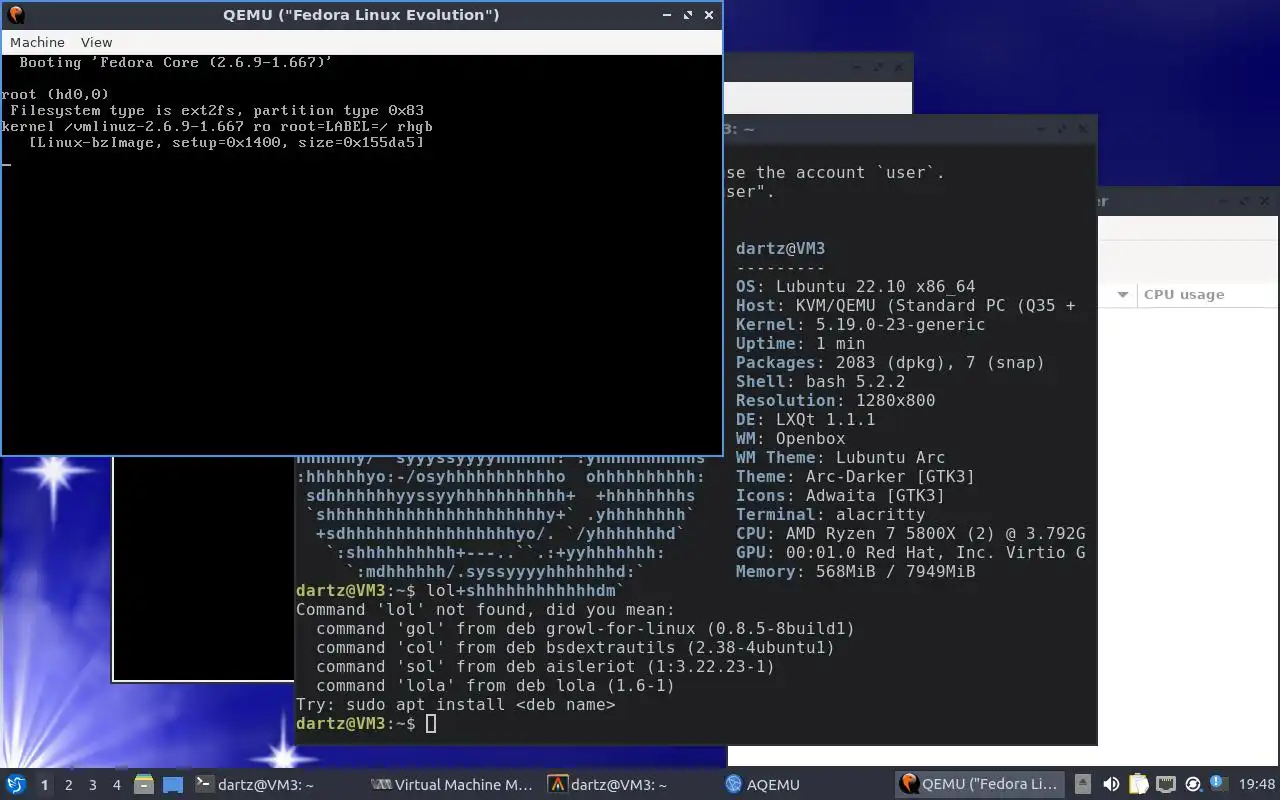This screenshot has width=1280, height=800.
Task: Launch the file manager from the panel
Action: point(144,785)
